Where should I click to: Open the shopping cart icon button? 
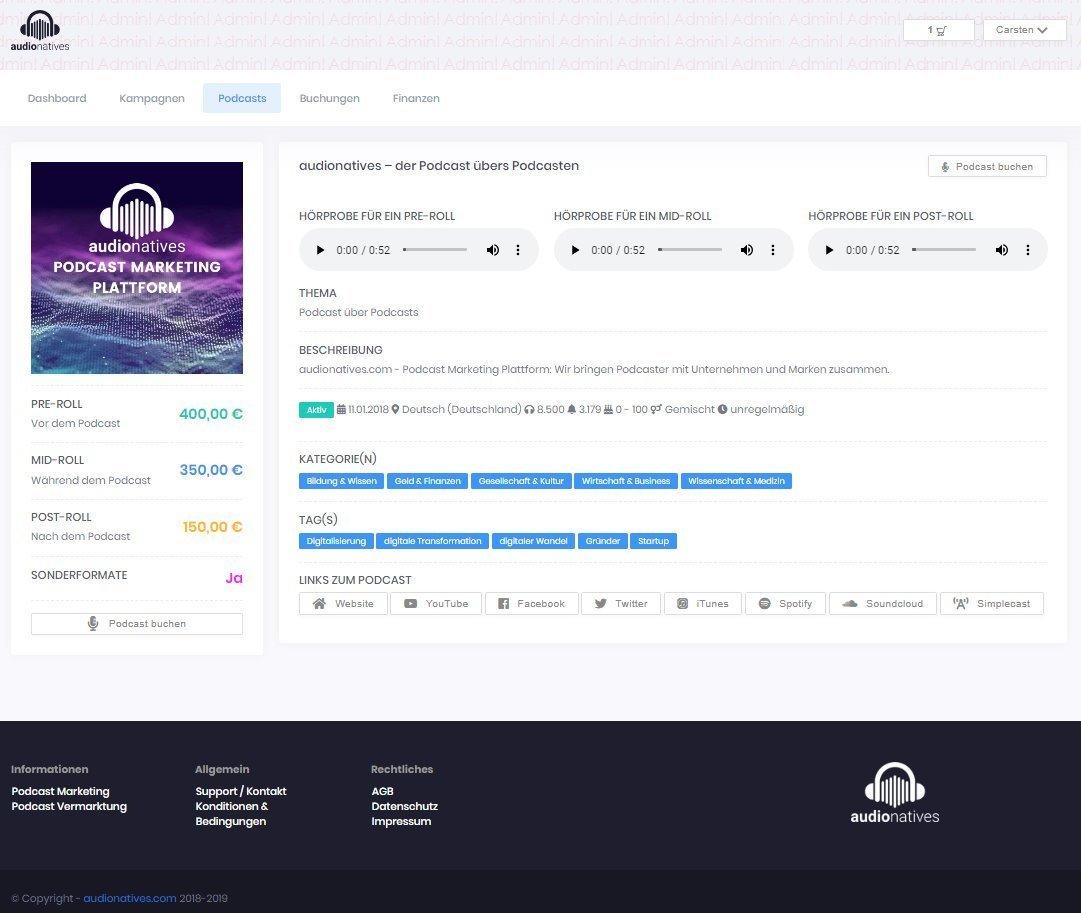(938, 30)
